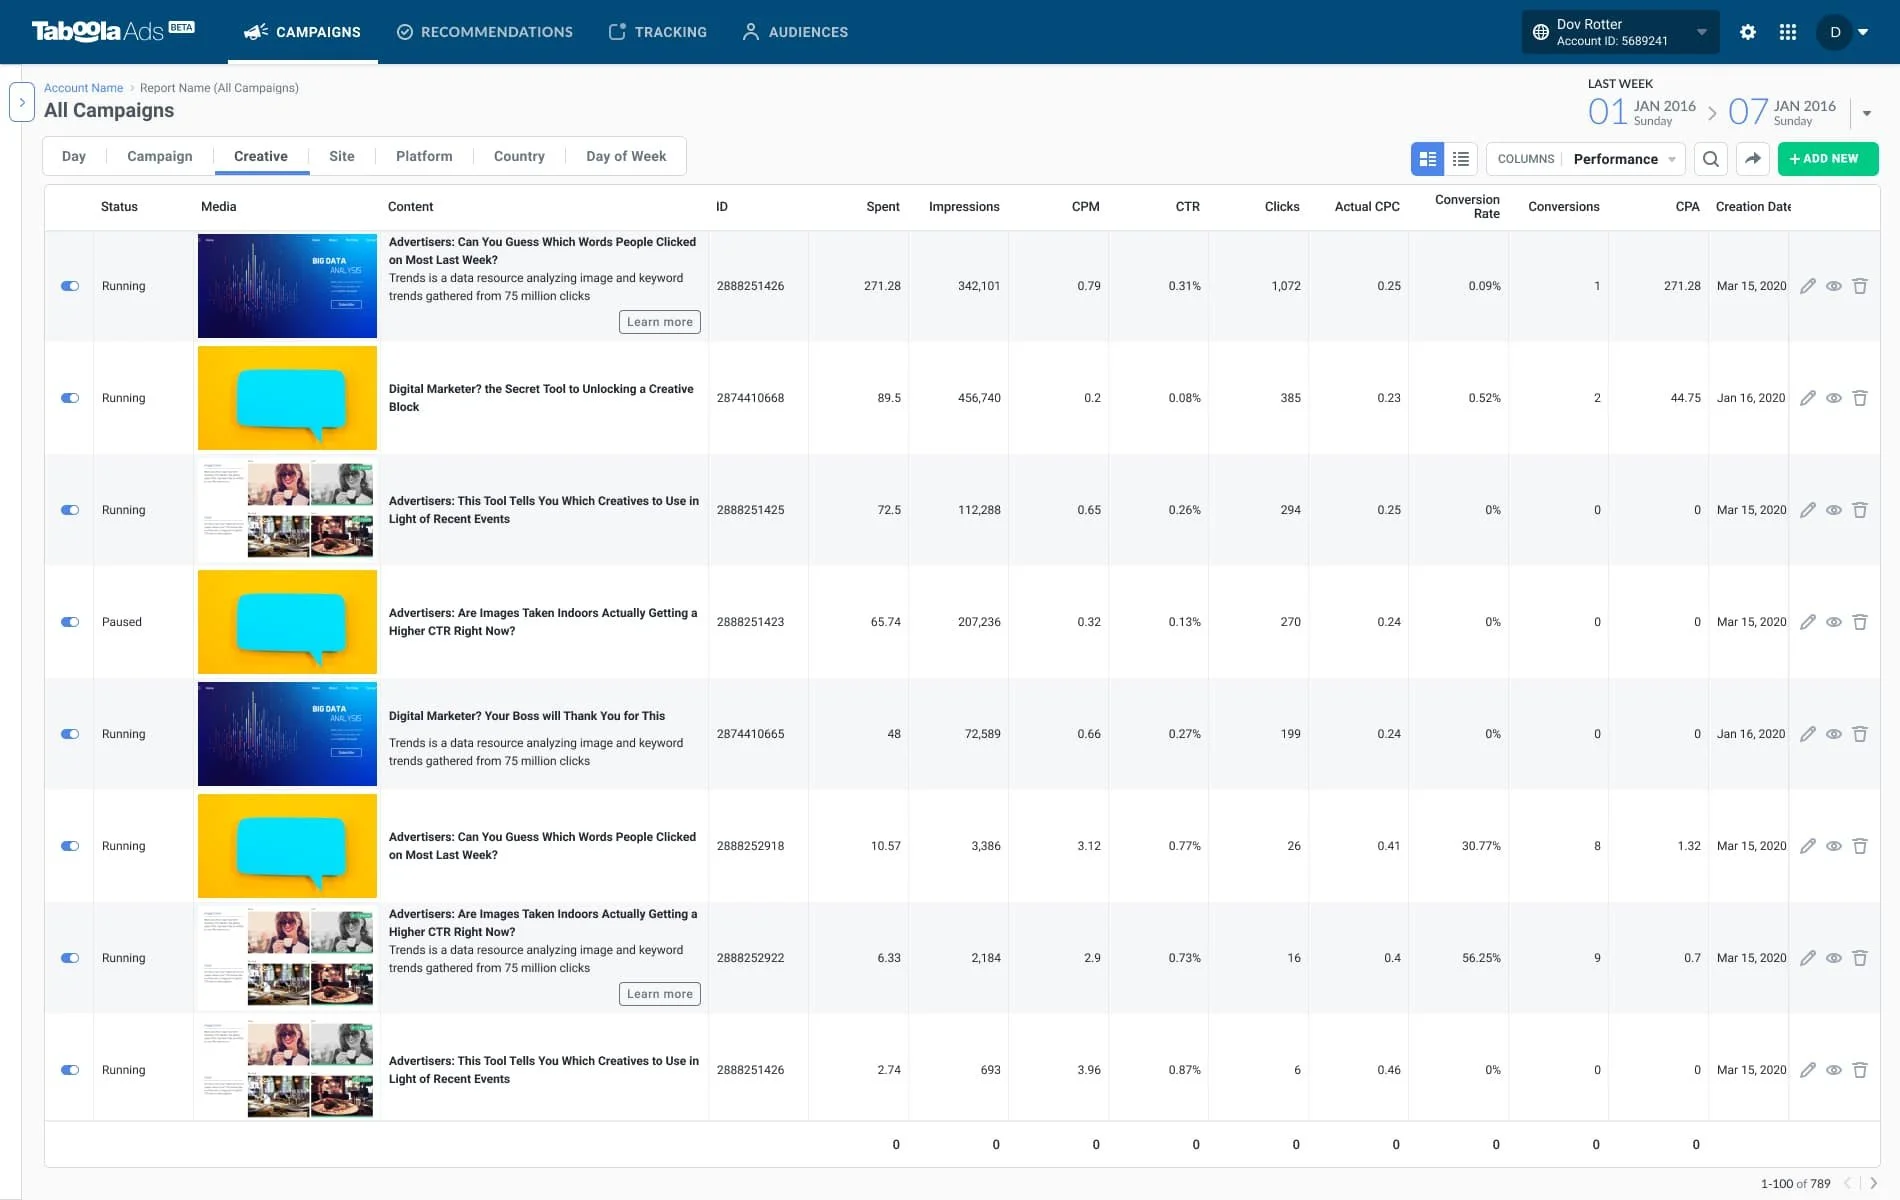Screen dimensions: 1900x1200
Task: Click the Account Name breadcrumb link
Action: pos(84,88)
